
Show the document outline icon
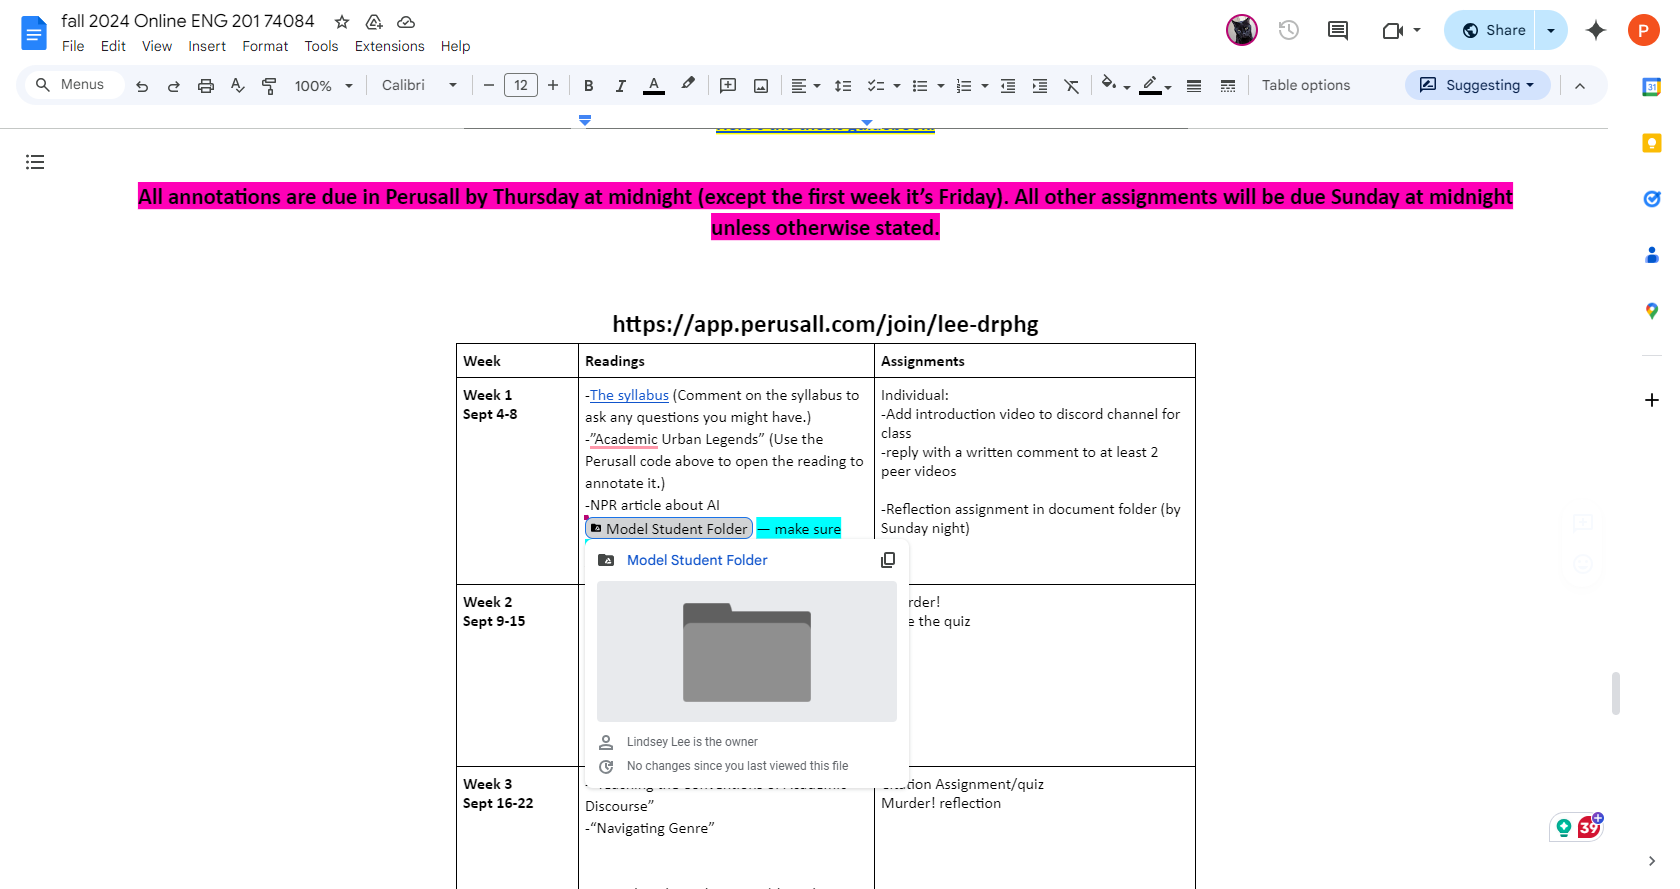35,162
